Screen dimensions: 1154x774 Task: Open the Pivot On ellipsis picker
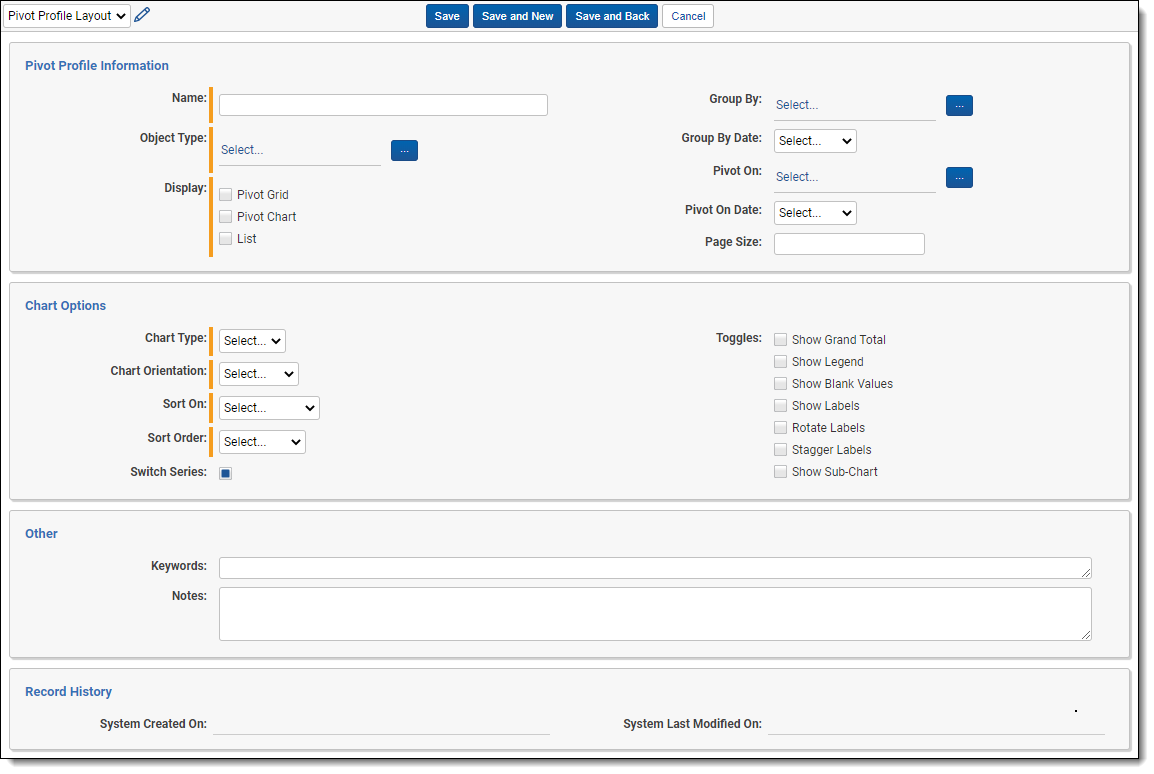(959, 177)
